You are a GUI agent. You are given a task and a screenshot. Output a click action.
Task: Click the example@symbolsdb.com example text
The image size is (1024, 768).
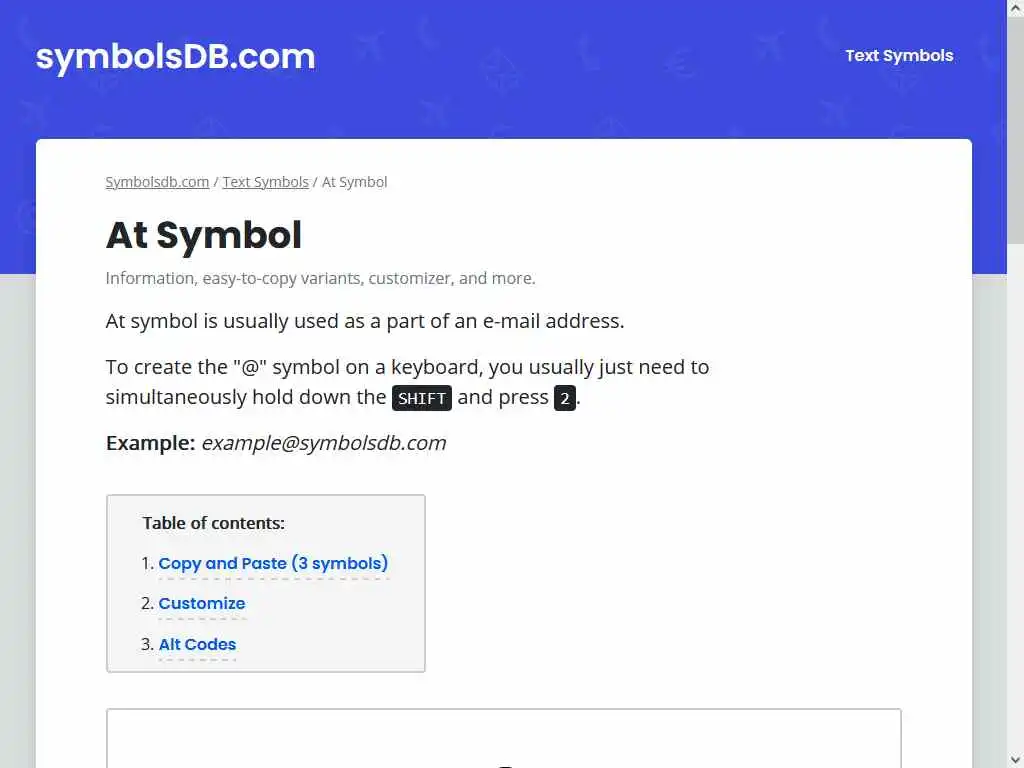[x=324, y=443]
